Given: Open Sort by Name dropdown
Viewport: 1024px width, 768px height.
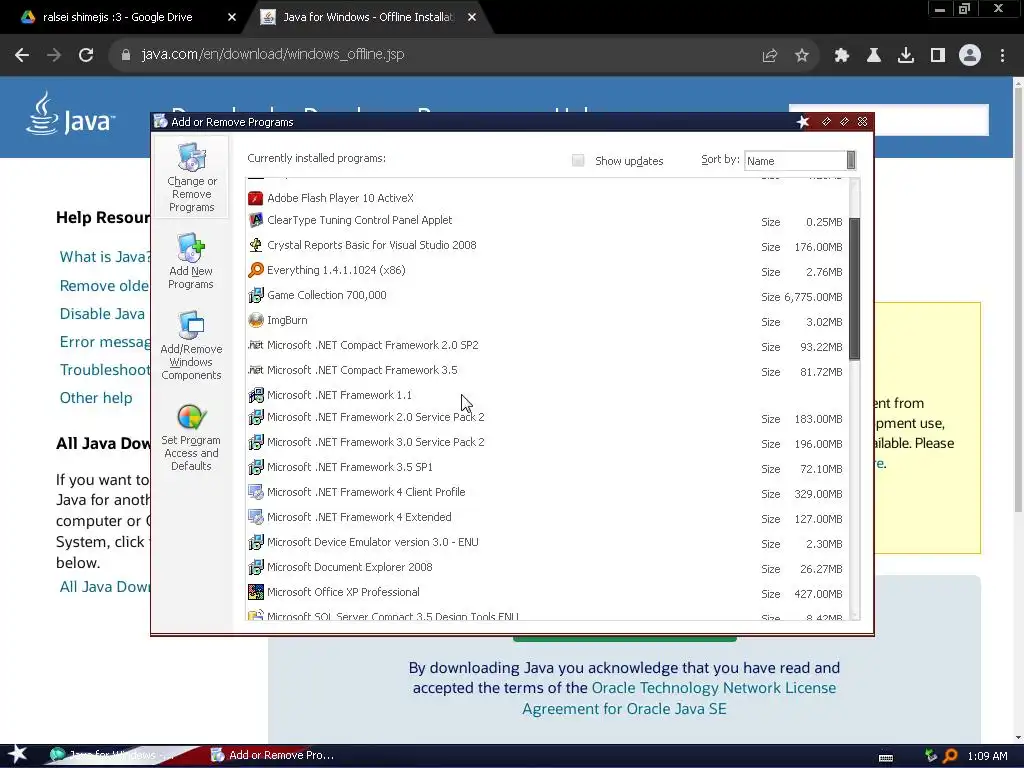Looking at the screenshot, I should click(x=800, y=161).
